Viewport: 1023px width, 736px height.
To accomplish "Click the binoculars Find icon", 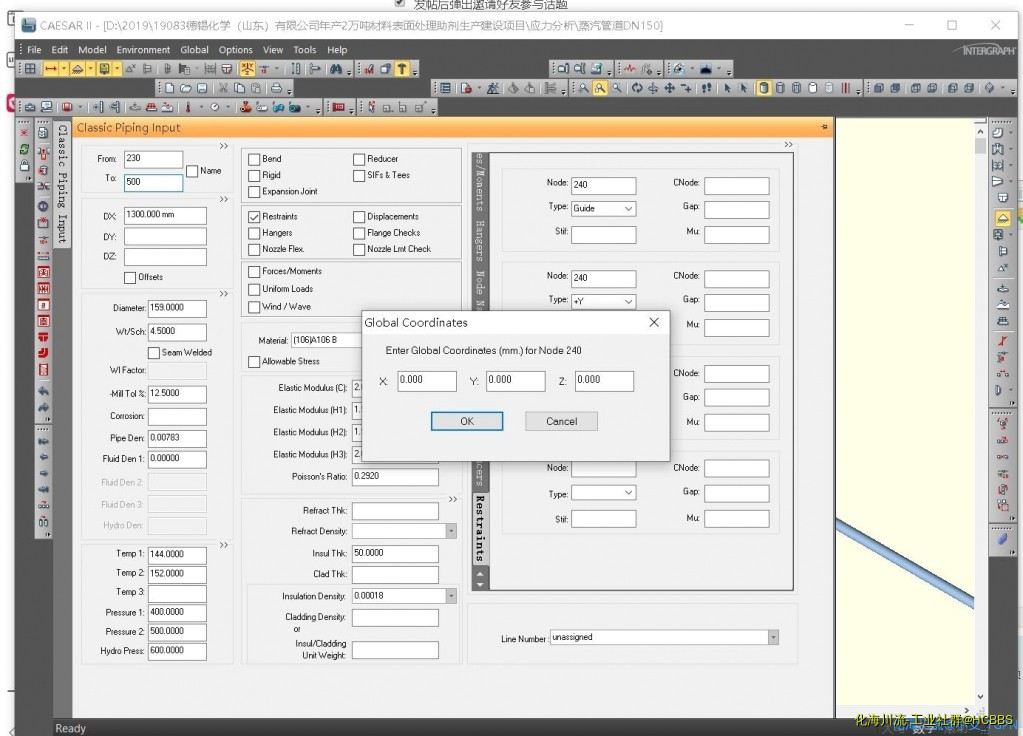I will coord(336,69).
